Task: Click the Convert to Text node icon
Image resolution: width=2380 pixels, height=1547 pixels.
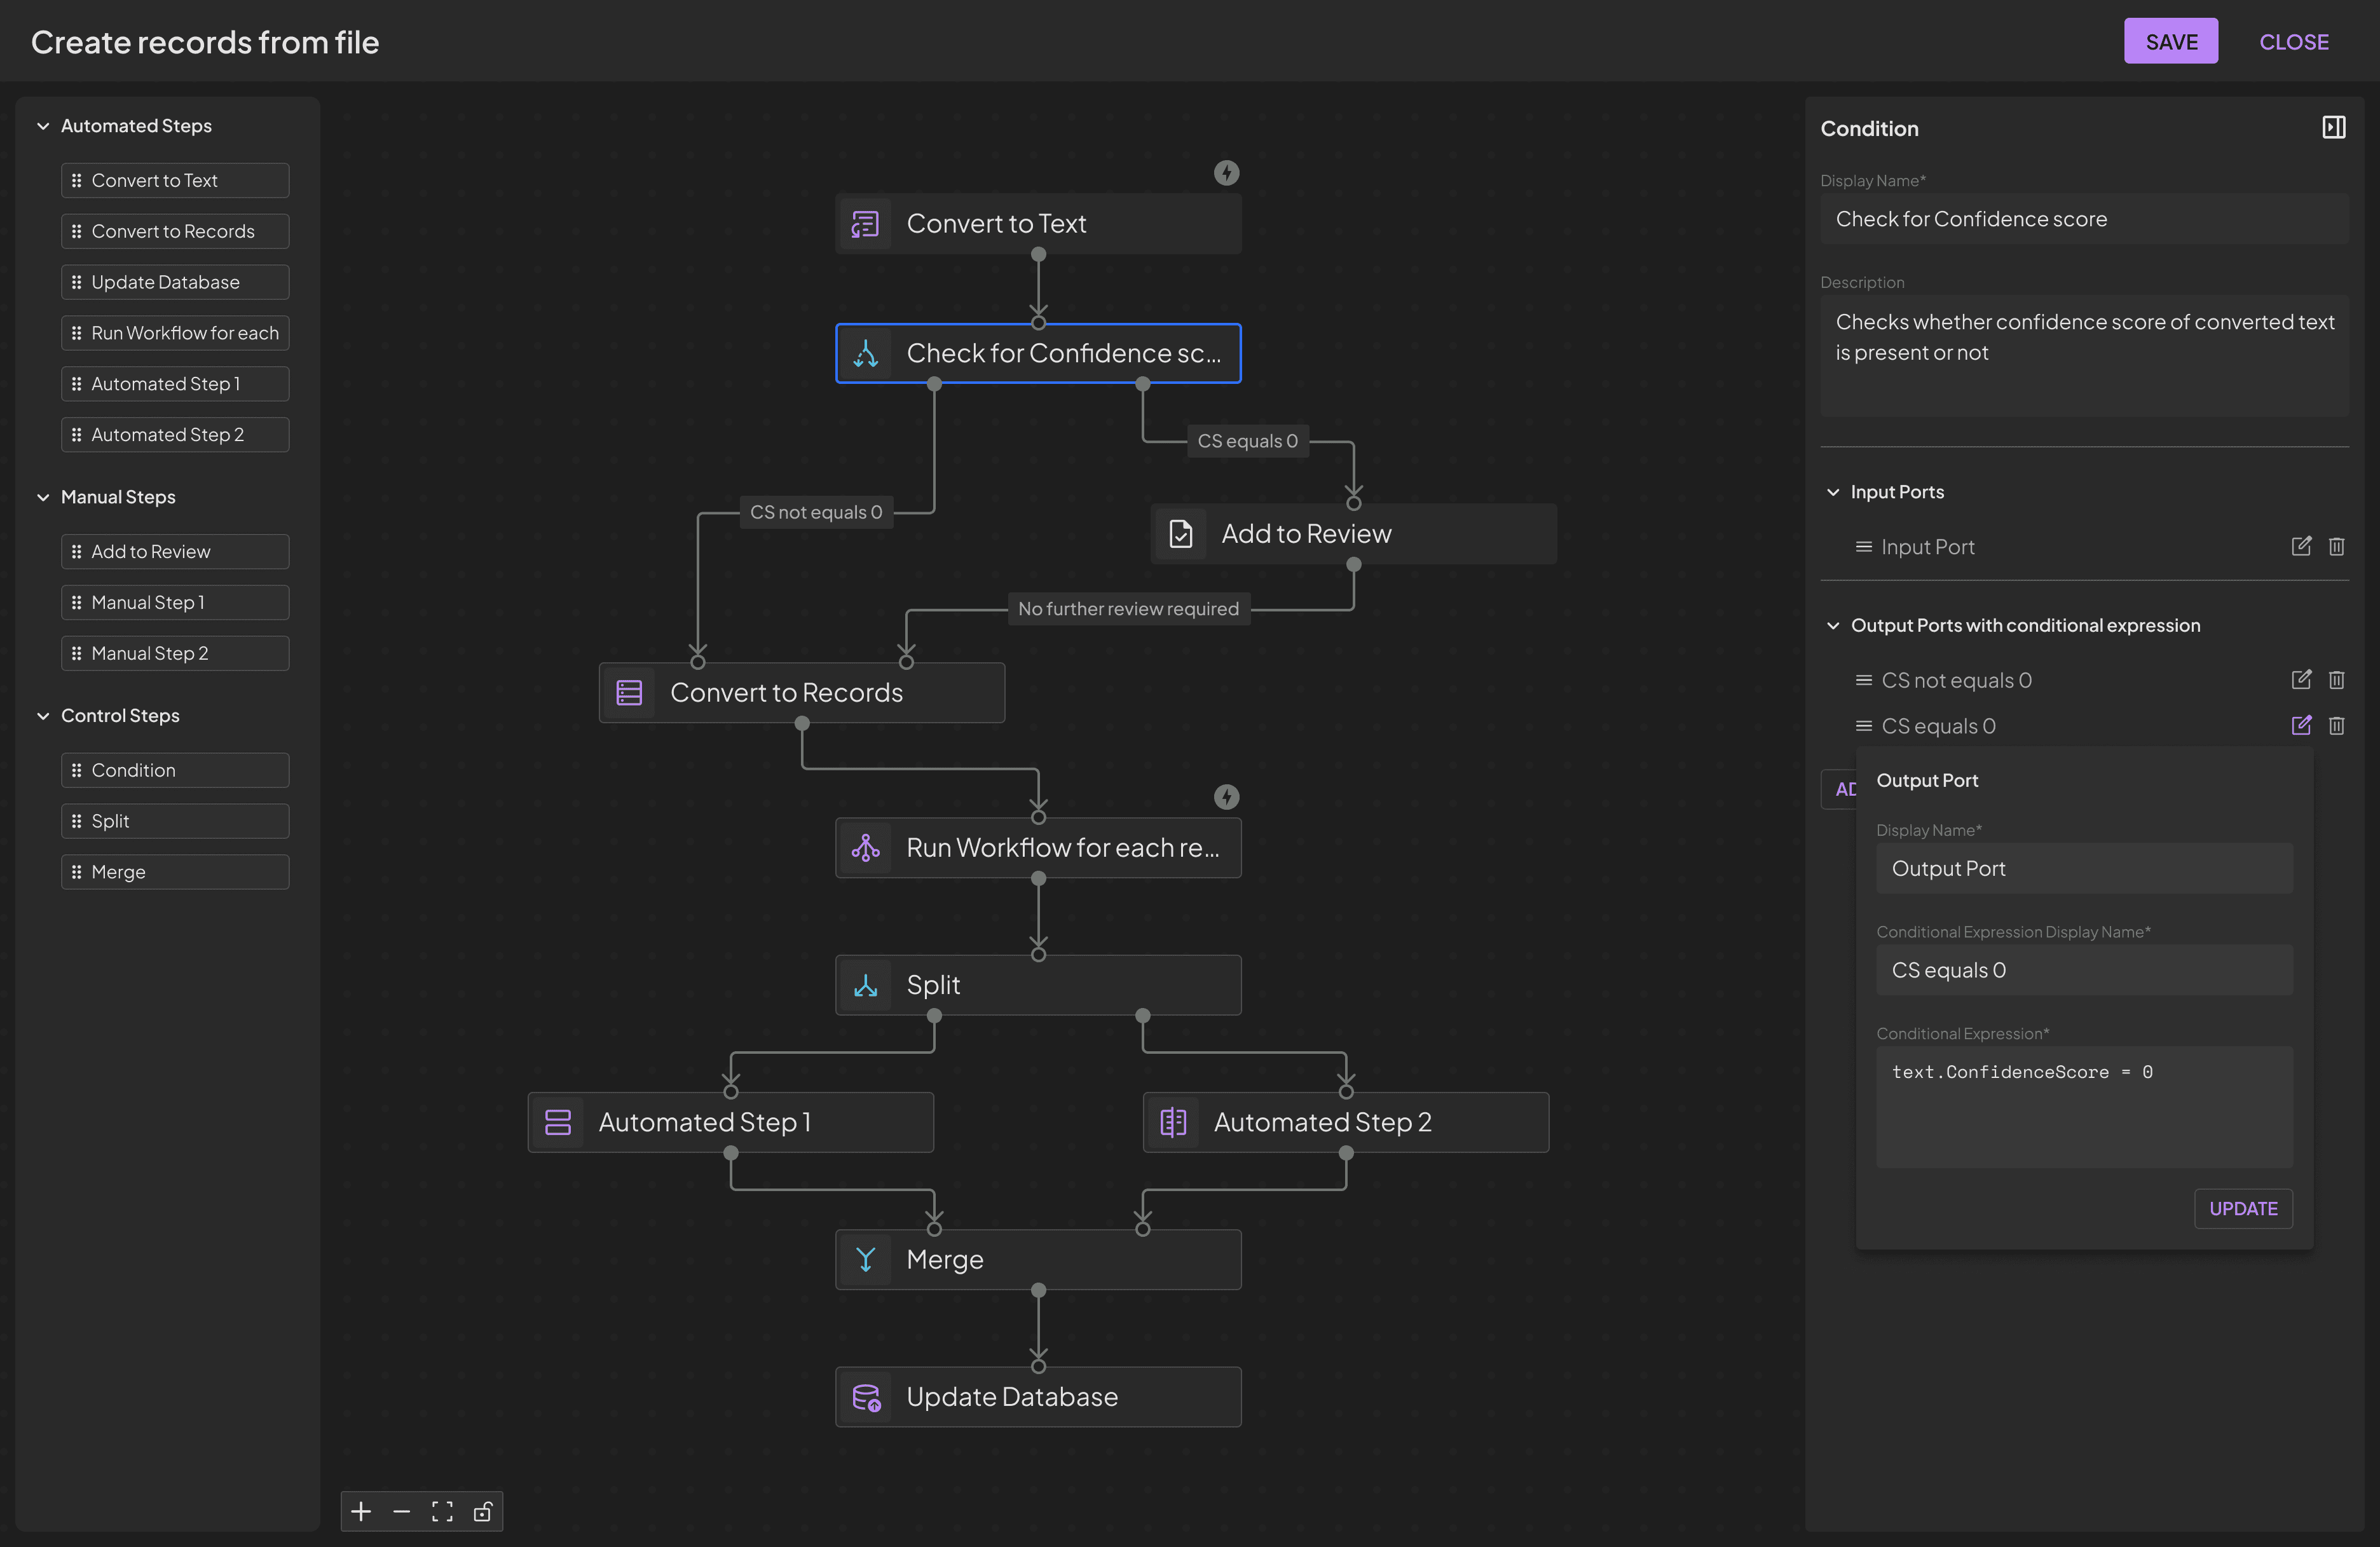Action: tap(866, 223)
